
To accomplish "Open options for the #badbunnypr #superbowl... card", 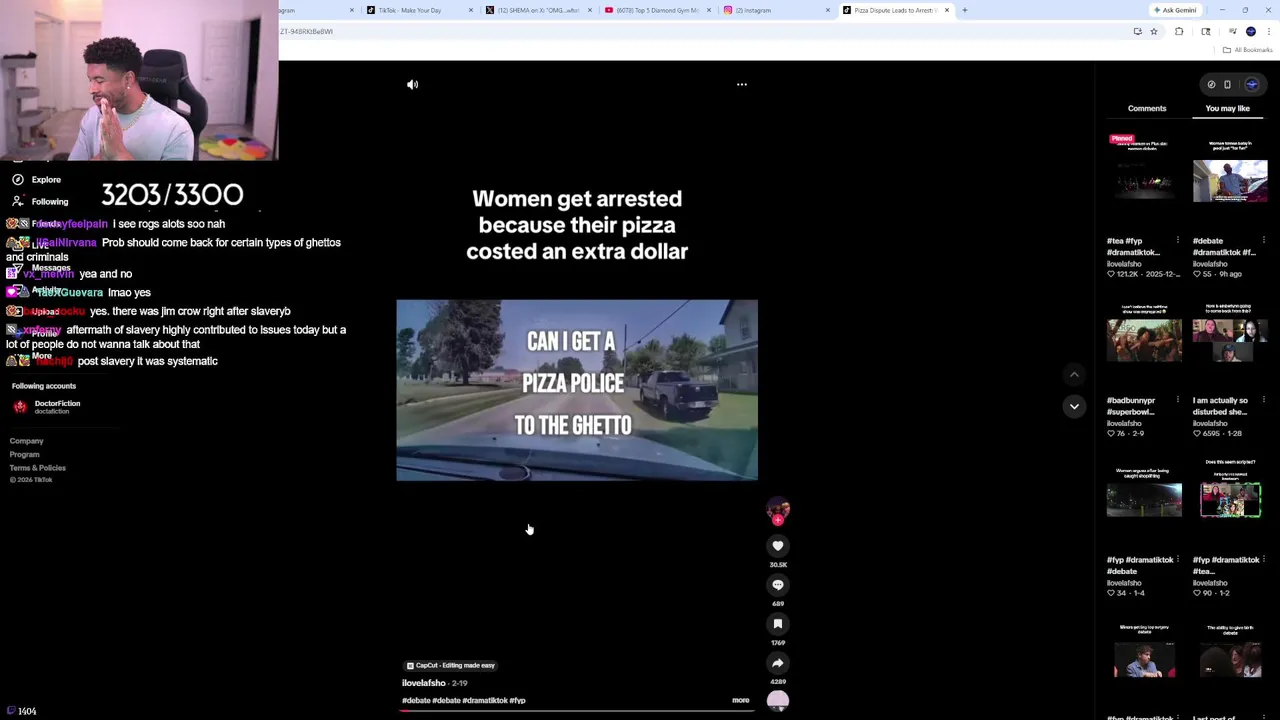I will tap(1177, 400).
